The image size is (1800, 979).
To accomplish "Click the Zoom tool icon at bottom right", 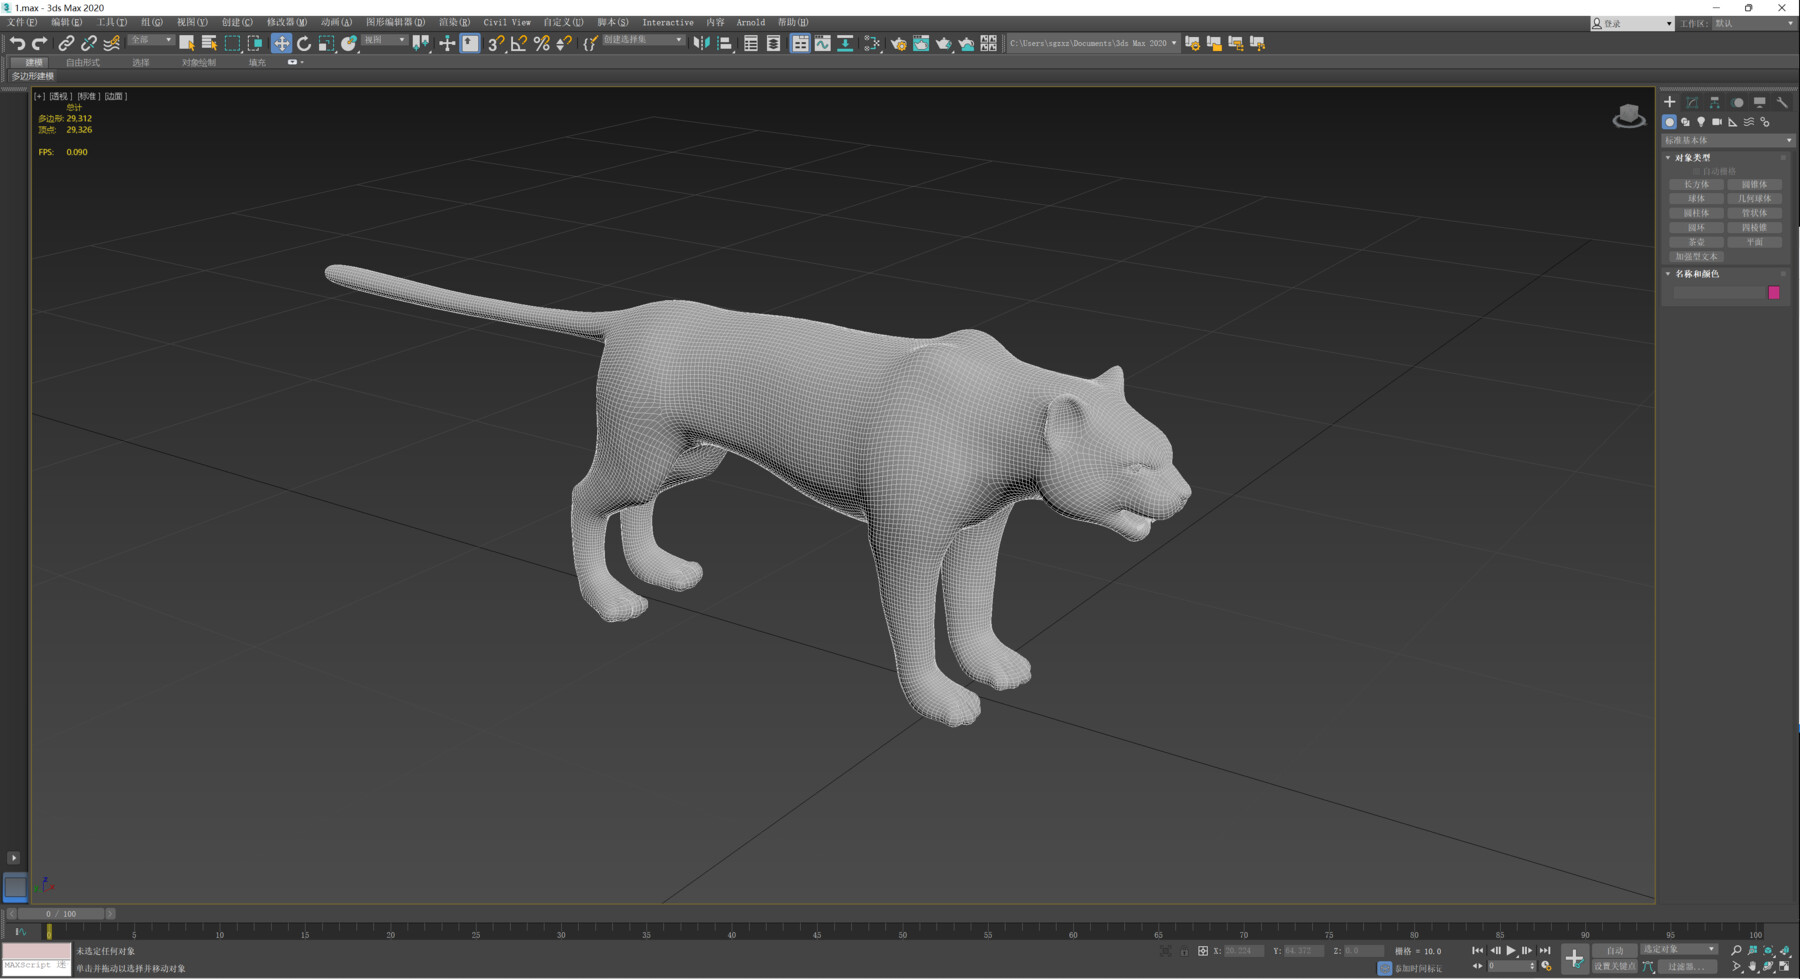I will (1736, 950).
